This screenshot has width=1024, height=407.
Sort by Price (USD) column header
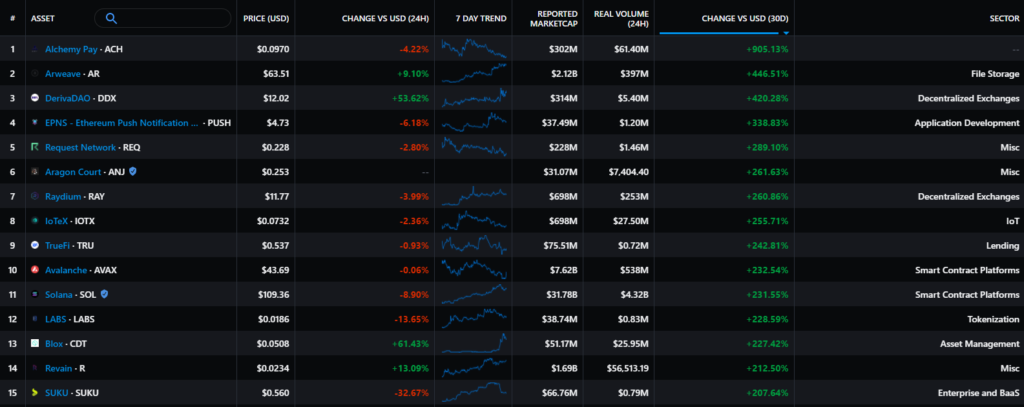[266, 18]
